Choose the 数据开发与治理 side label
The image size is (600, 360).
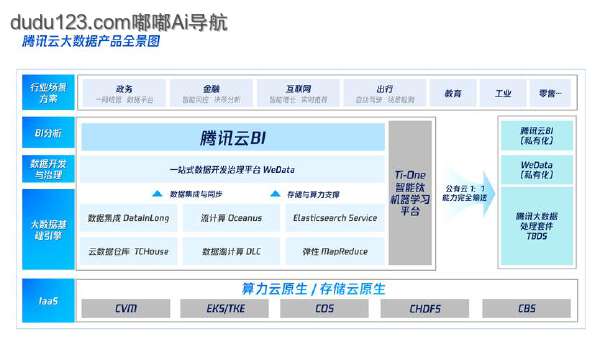pos(48,169)
